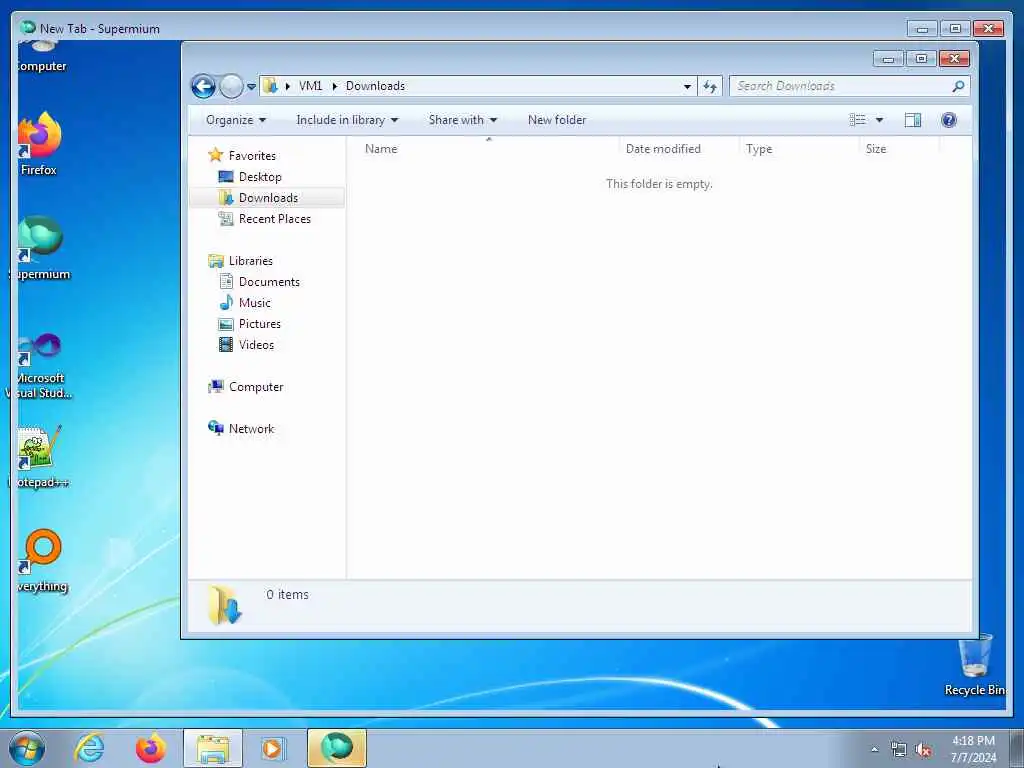The width and height of the screenshot is (1024, 768).
Task: Go back using Explorer's Back arrow
Action: [203, 86]
